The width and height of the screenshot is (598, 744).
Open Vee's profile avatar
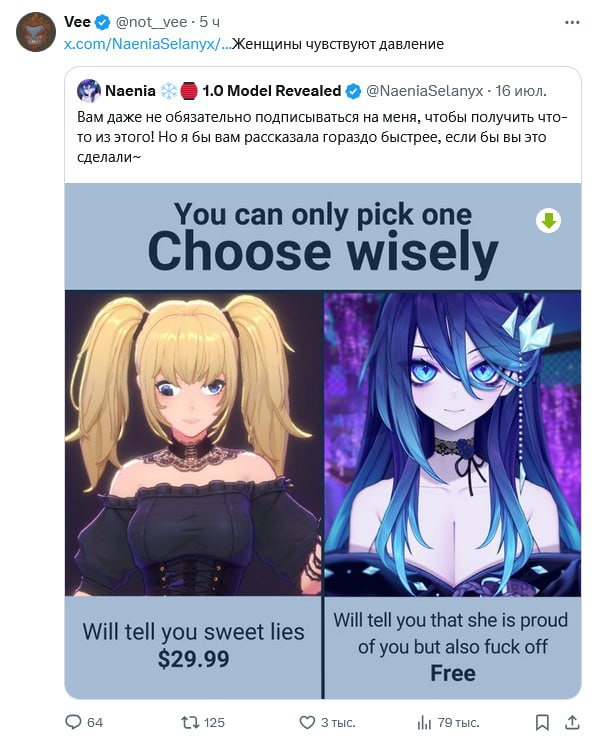click(36, 32)
